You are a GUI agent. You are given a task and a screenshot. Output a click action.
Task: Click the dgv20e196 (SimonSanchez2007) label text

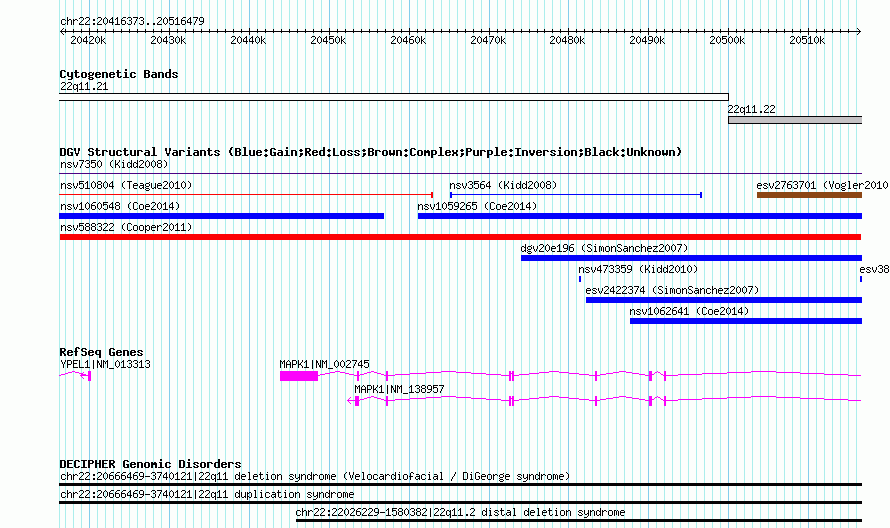pos(604,248)
